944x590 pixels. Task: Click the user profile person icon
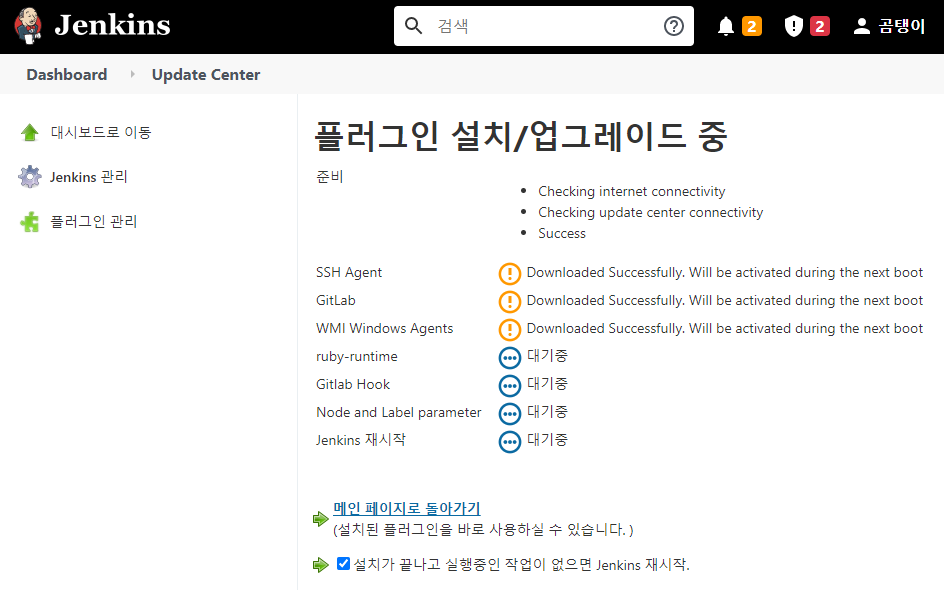[x=862, y=26]
